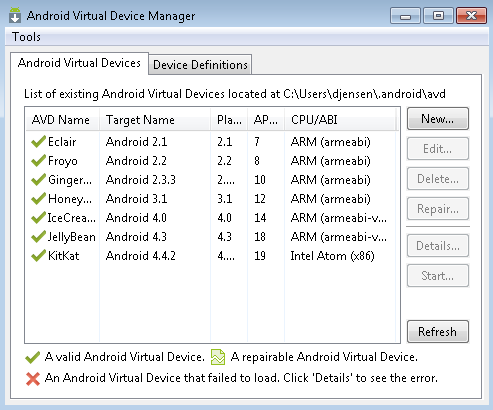Sort by the Pla... column header
This screenshot has width=493, height=410.
click(229, 120)
